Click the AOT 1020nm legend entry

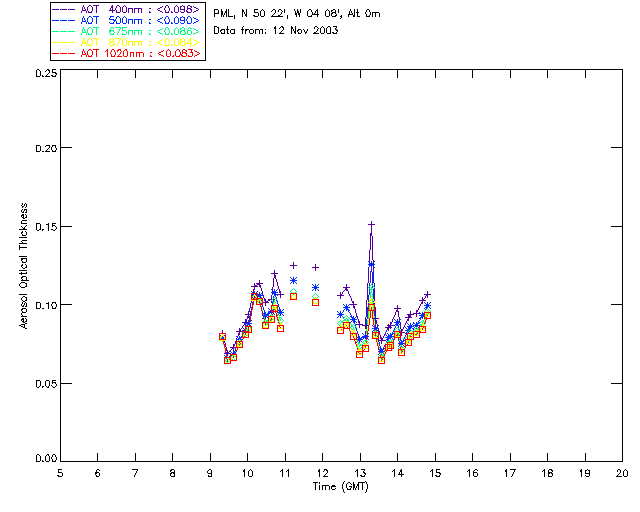[126, 53]
